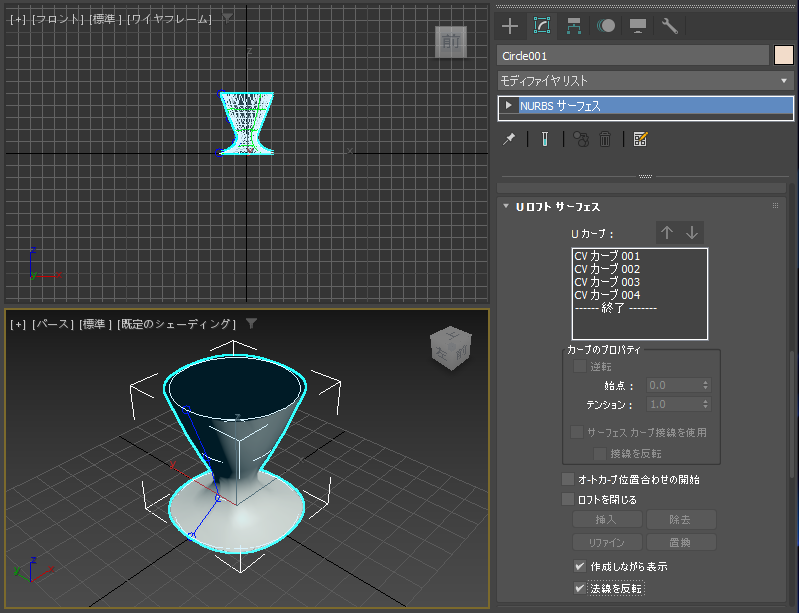Click the object color swatch
The image size is (799, 613).
click(784, 56)
